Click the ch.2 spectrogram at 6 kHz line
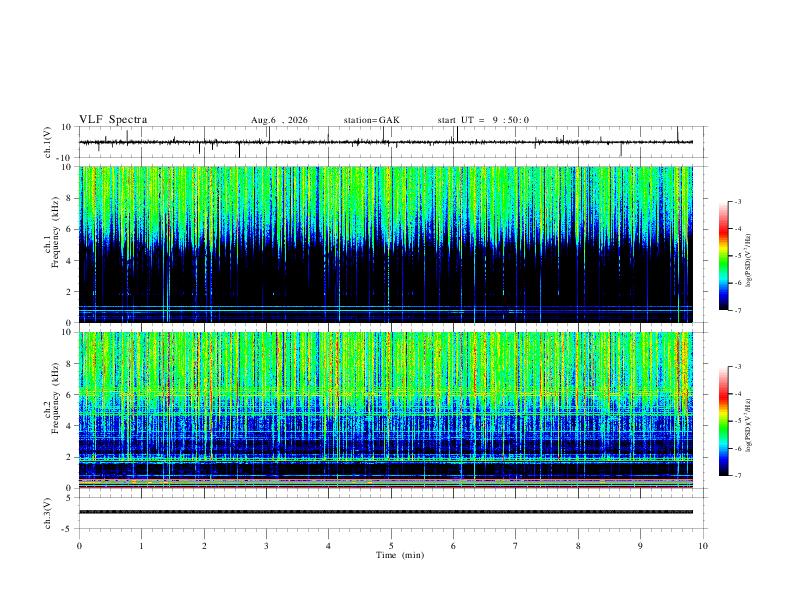Viewport: 792px width, 612px height. [386, 393]
